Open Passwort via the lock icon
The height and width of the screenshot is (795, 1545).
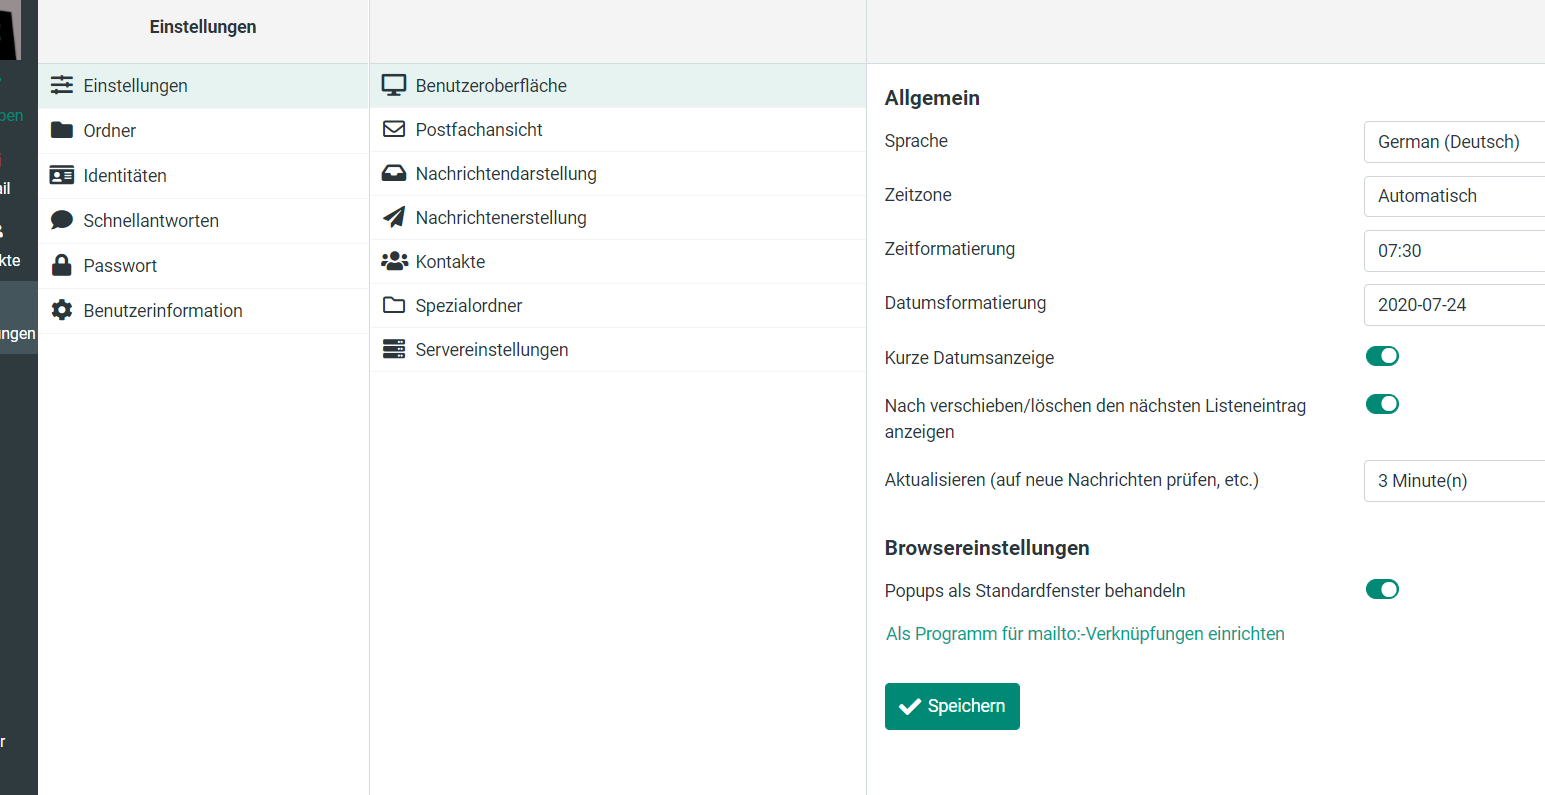tap(62, 265)
